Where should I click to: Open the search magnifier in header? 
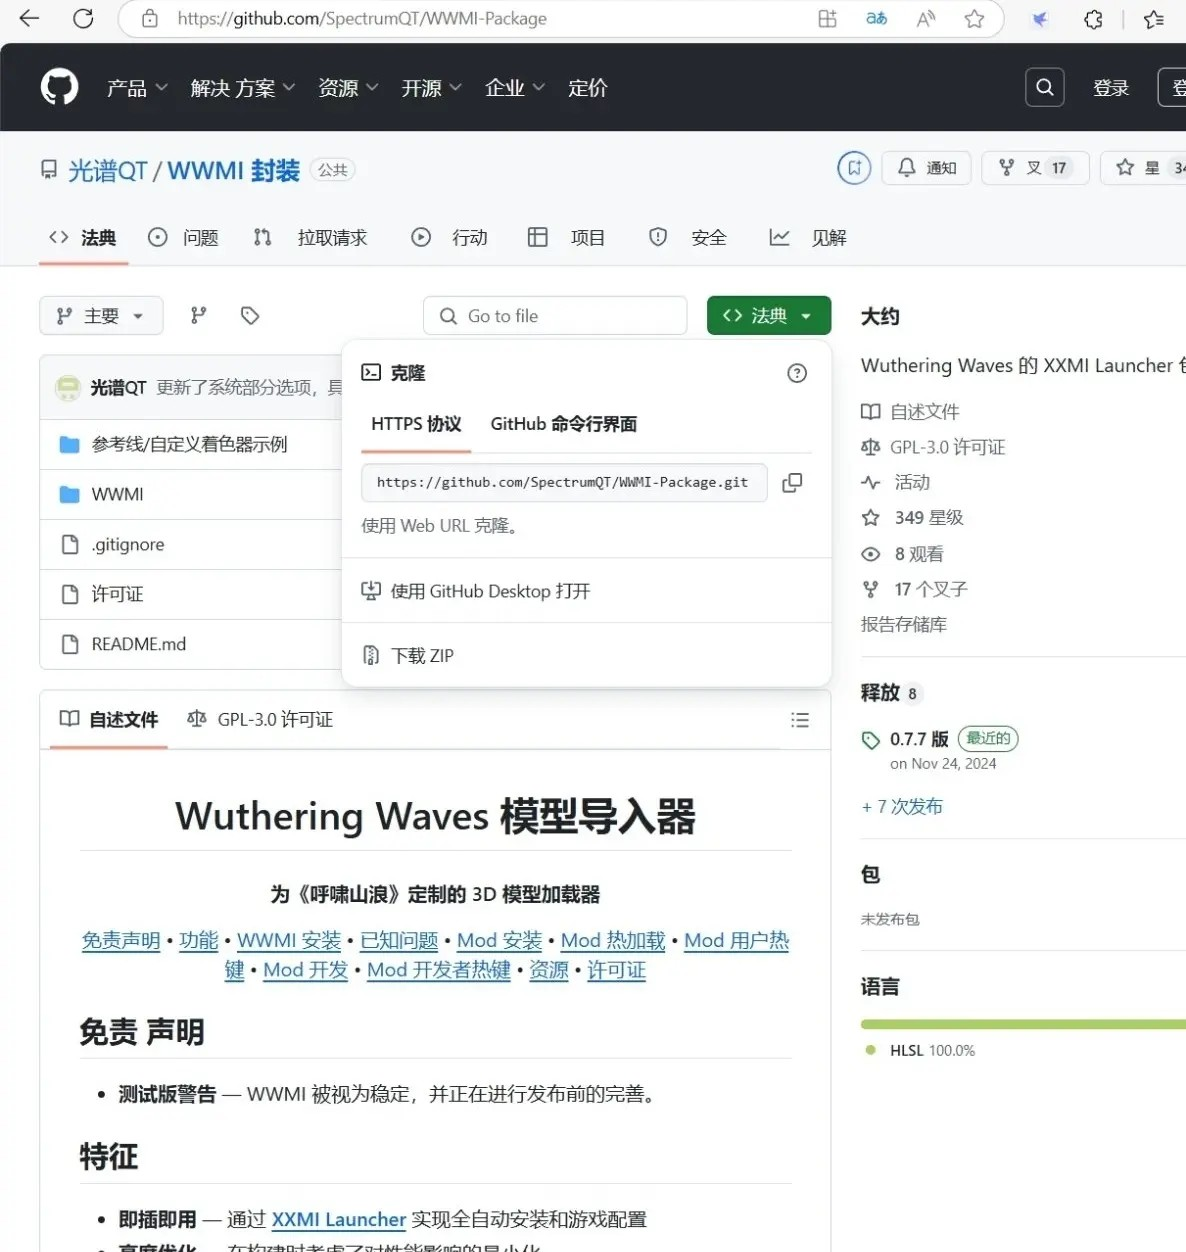pos(1044,88)
